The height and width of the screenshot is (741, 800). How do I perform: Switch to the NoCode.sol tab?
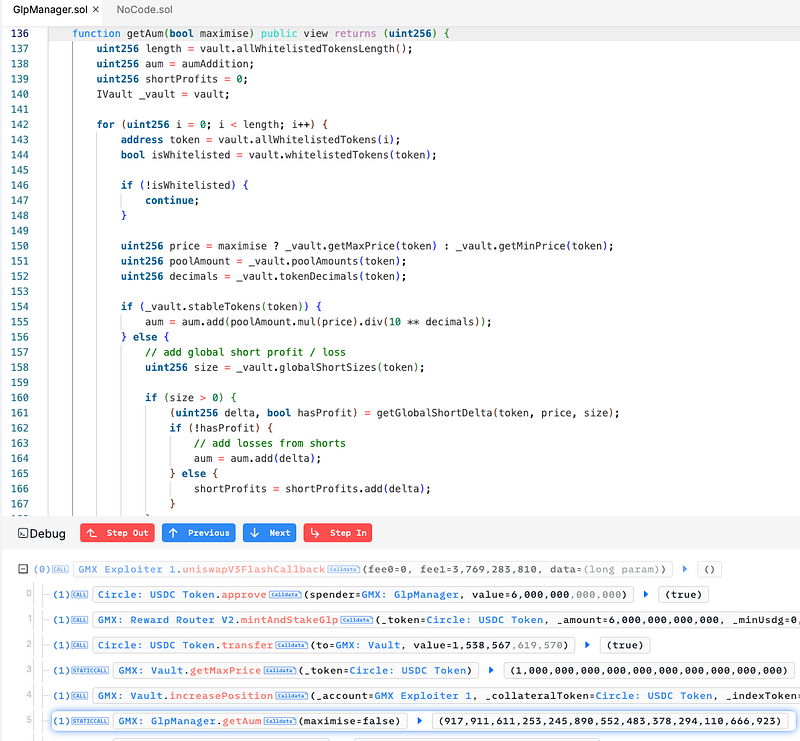[x=143, y=10]
